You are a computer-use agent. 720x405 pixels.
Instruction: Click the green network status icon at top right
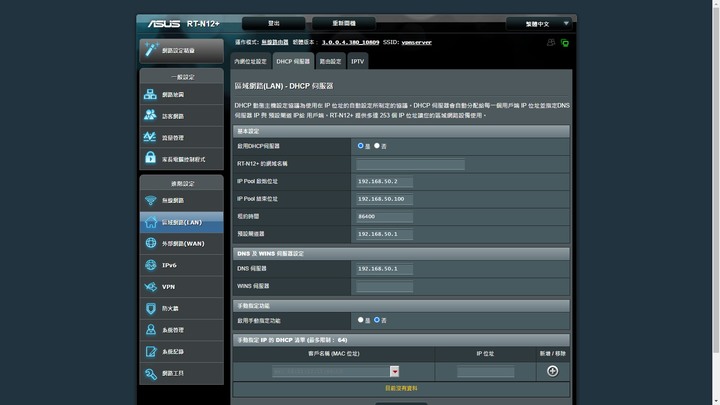pos(565,43)
